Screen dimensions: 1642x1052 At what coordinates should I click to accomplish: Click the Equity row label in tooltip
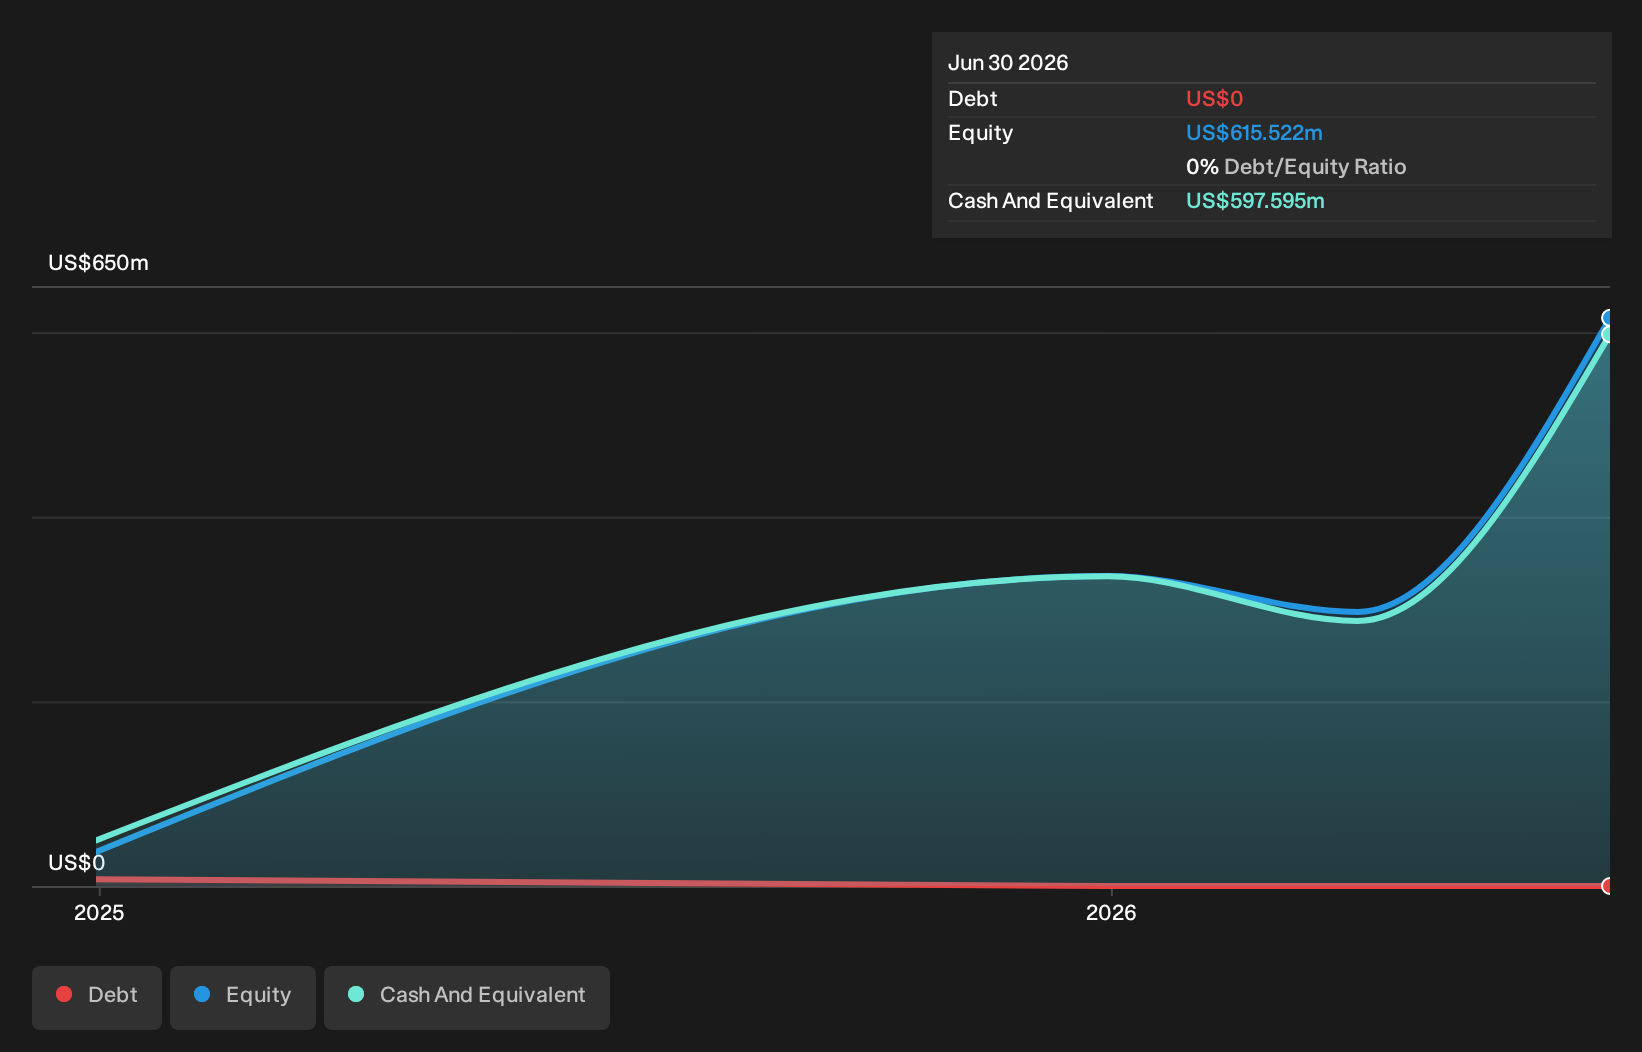tap(980, 133)
